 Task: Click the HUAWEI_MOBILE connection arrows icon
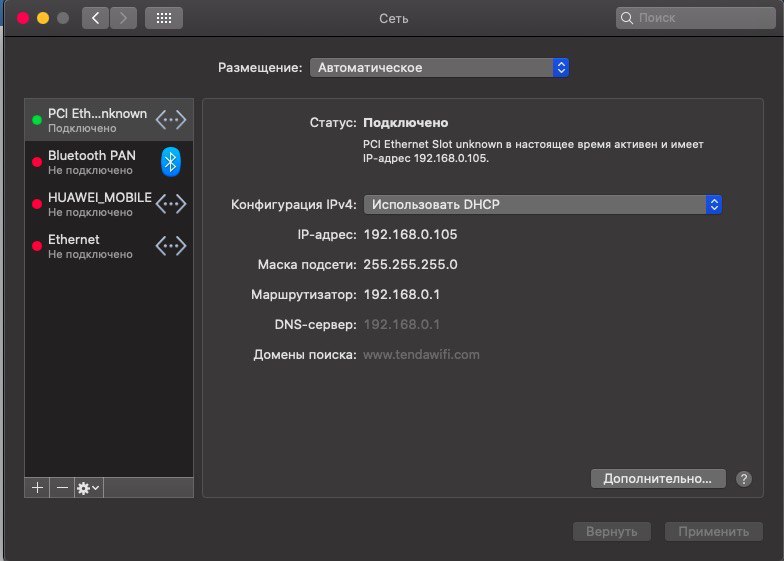click(x=171, y=203)
